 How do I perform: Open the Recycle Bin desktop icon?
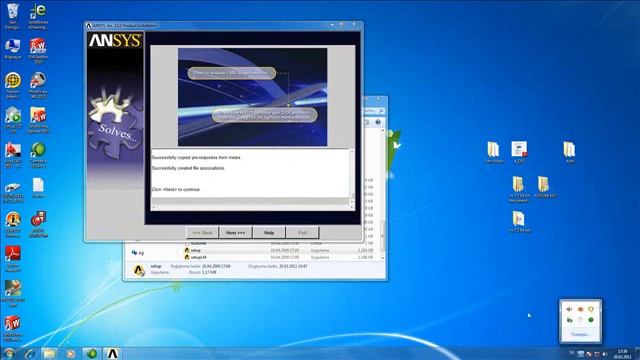pyautogui.click(x=13, y=16)
